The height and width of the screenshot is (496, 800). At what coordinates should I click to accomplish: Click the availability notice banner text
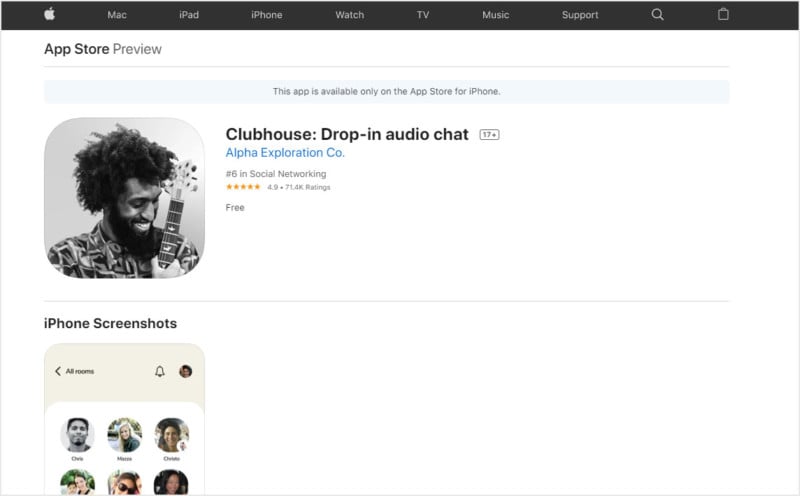coord(386,91)
